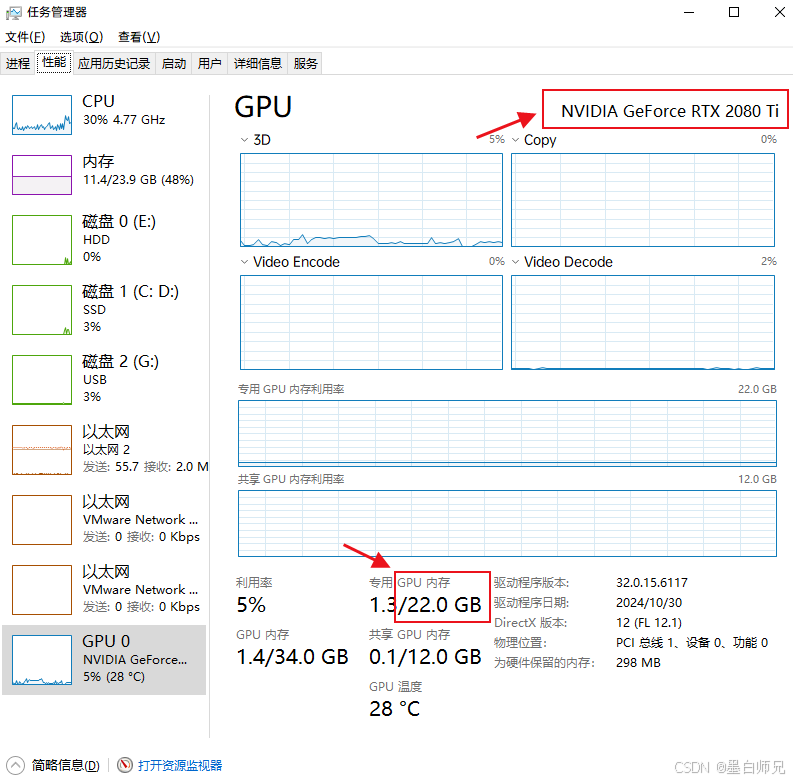The height and width of the screenshot is (781, 793).
Task: Click the first VMware Network adapter entry
Action: (104, 520)
